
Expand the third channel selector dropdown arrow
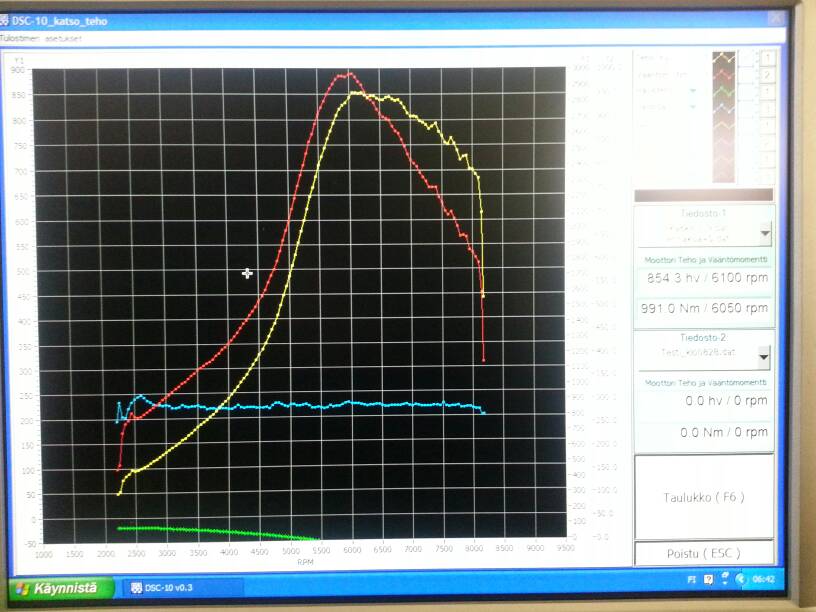pyautogui.click(x=694, y=91)
